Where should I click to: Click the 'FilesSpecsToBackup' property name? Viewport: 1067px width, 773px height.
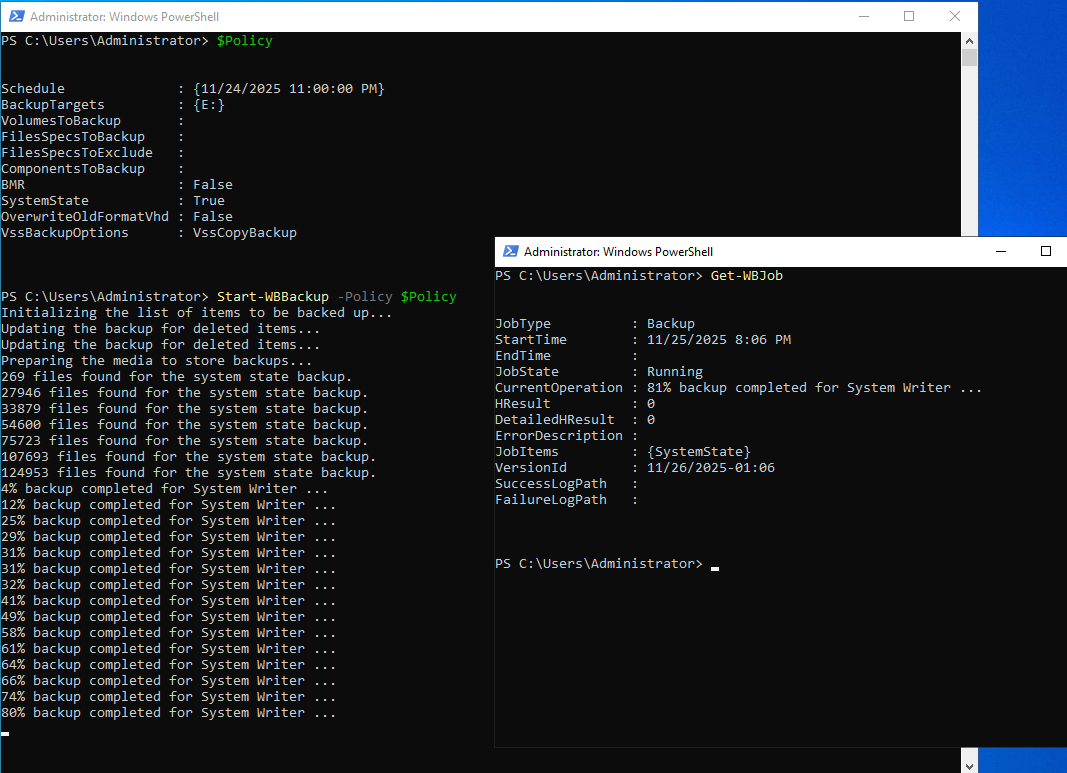pyautogui.click(x=73, y=137)
